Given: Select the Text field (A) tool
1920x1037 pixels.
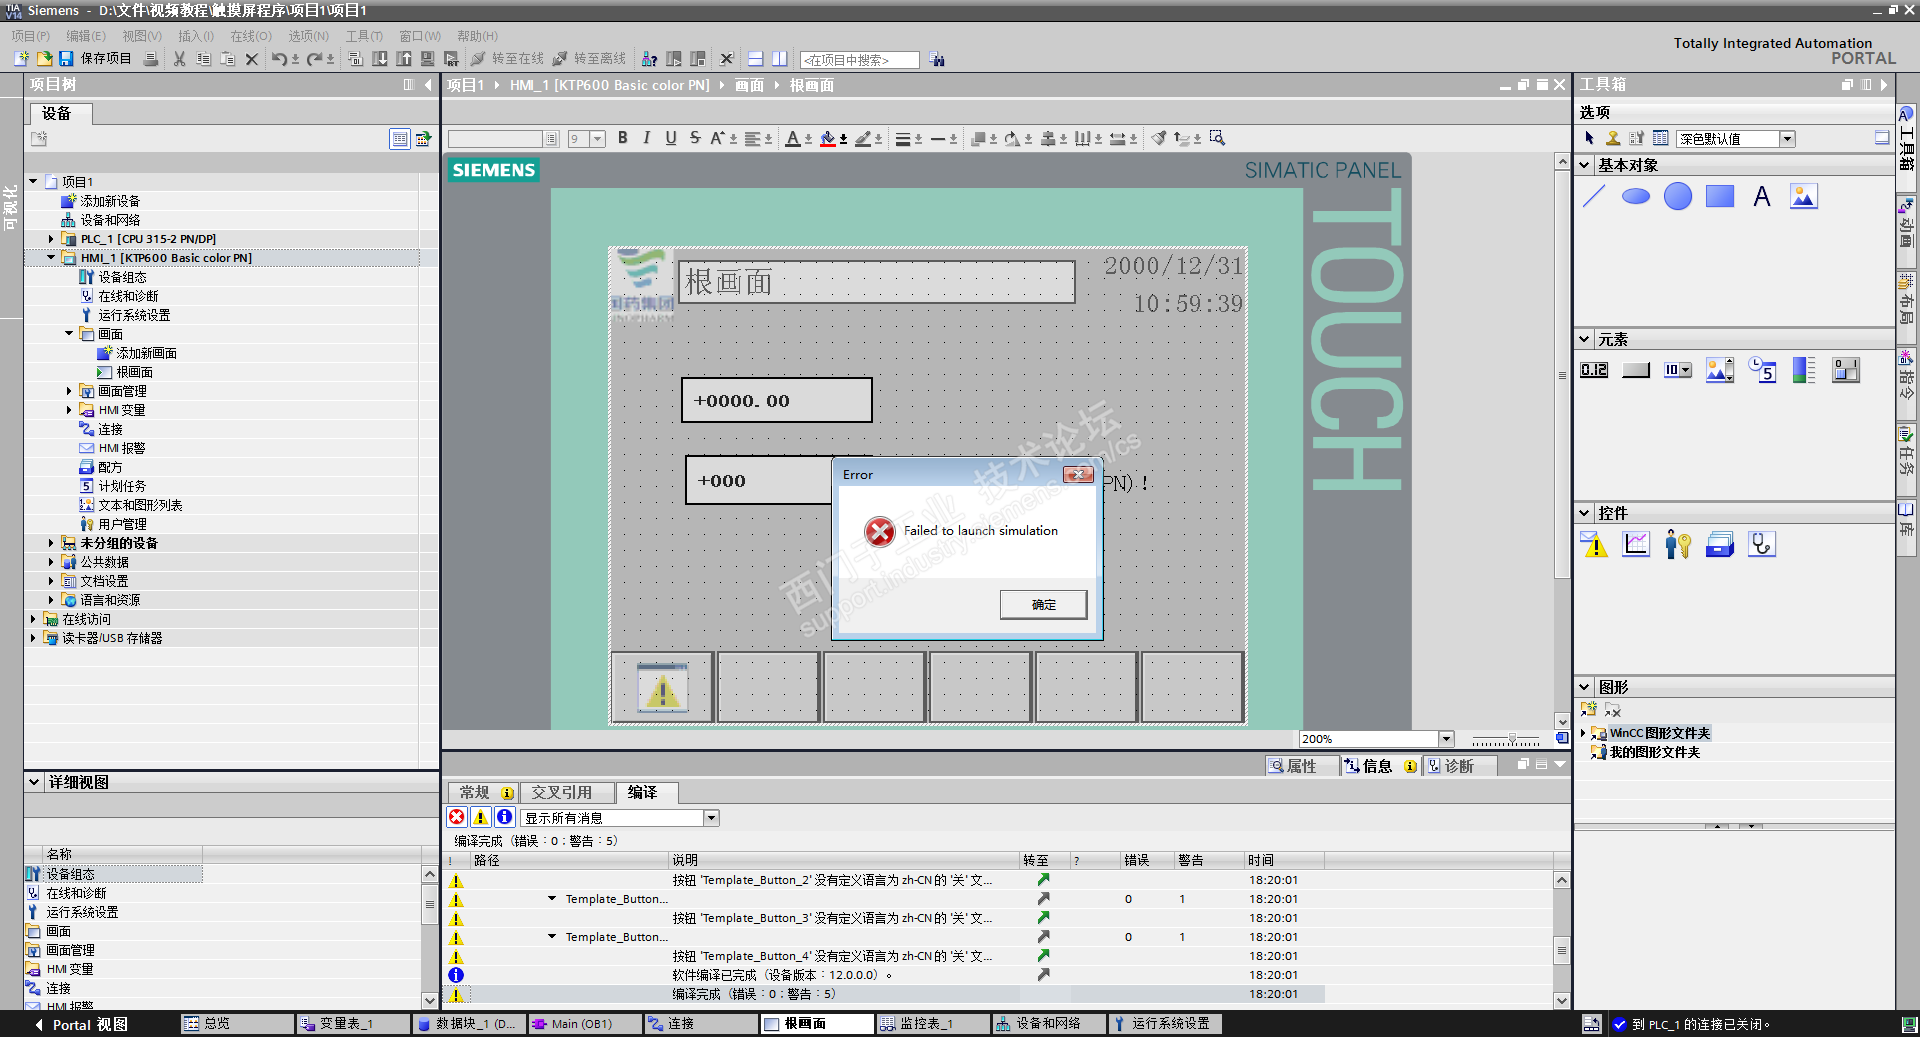Looking at the screenshot, I should (x=1762, y=197).
